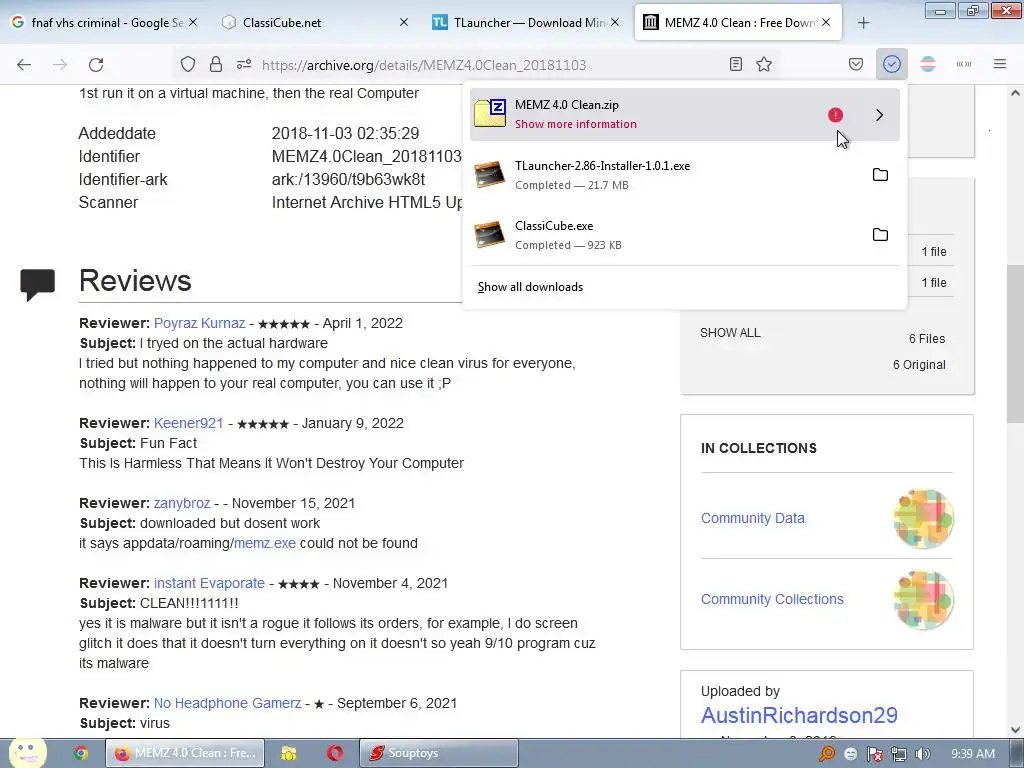The width and height of the screenshot is (1024, 768).
Task: Click the scrollbar down arrow
Action: coord(1015,730)
